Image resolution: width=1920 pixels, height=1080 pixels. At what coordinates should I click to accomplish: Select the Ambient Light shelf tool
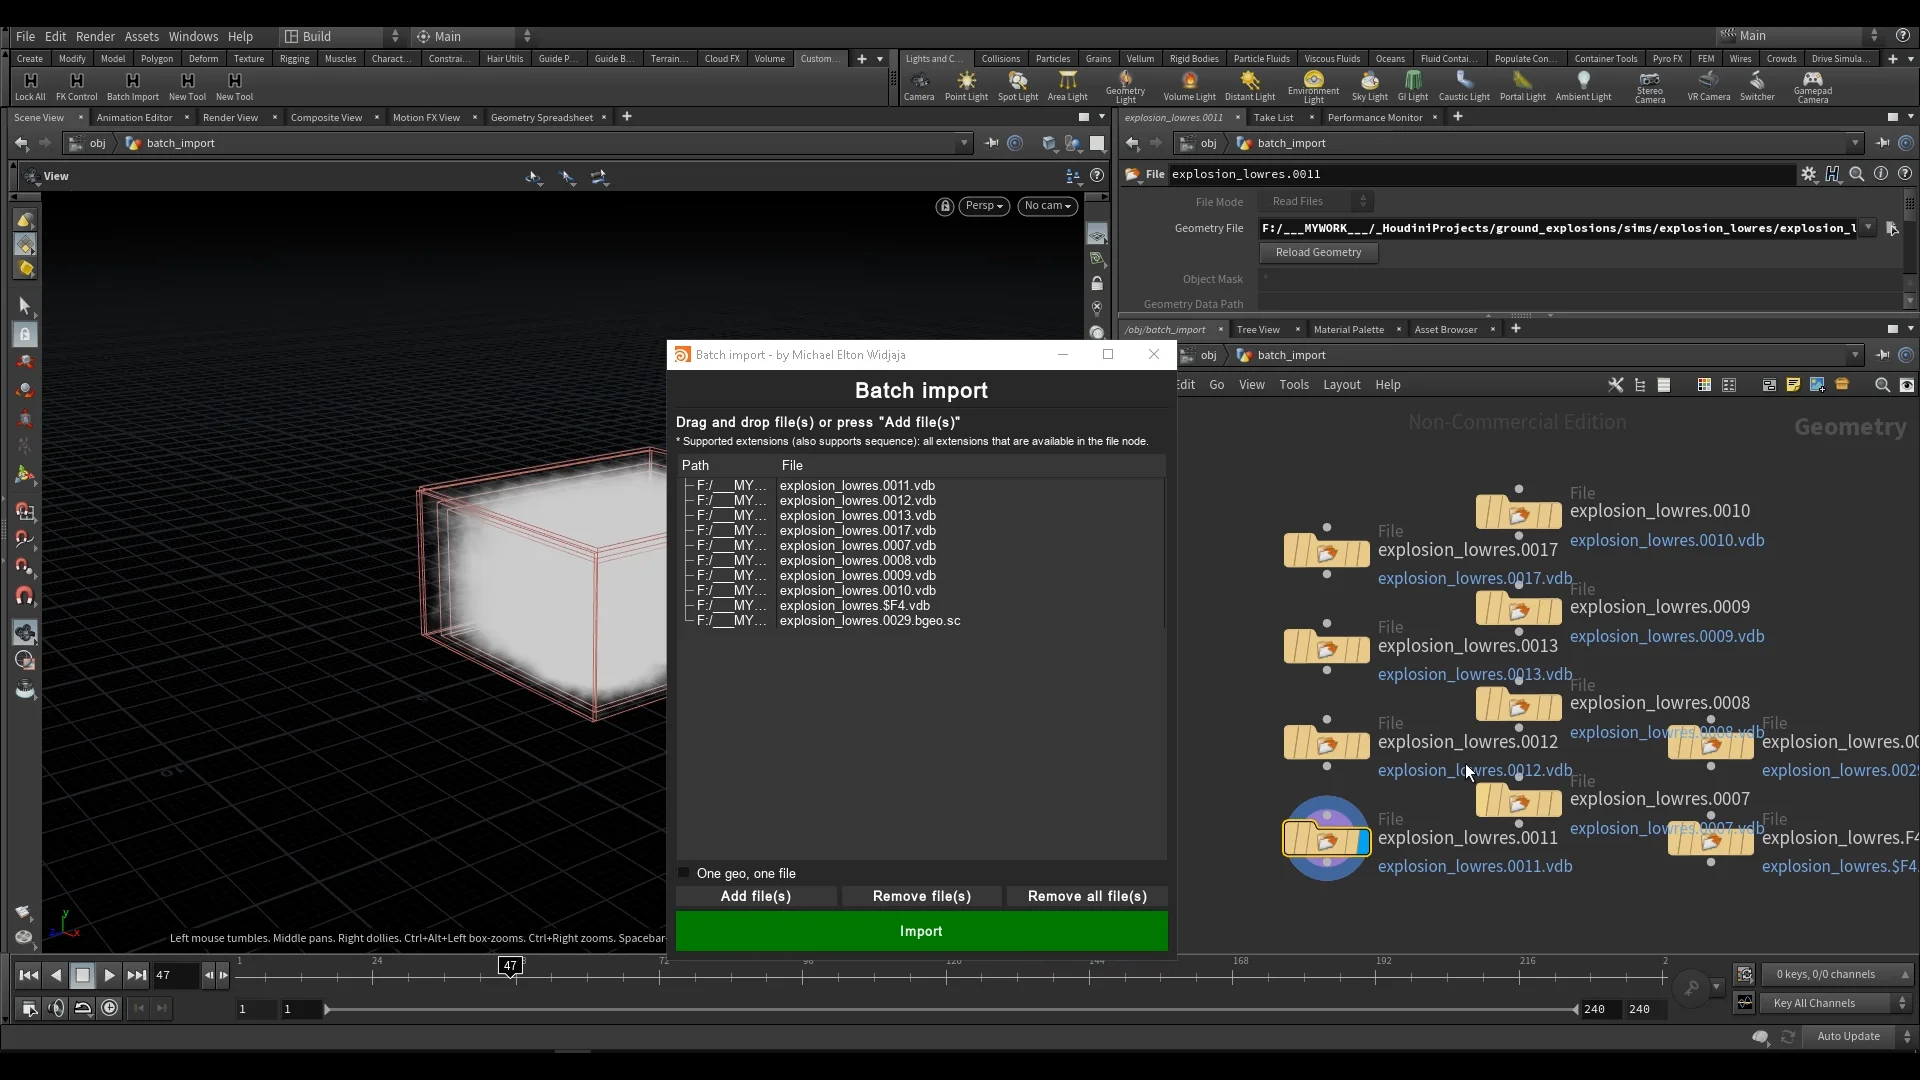click(1583, 86)
